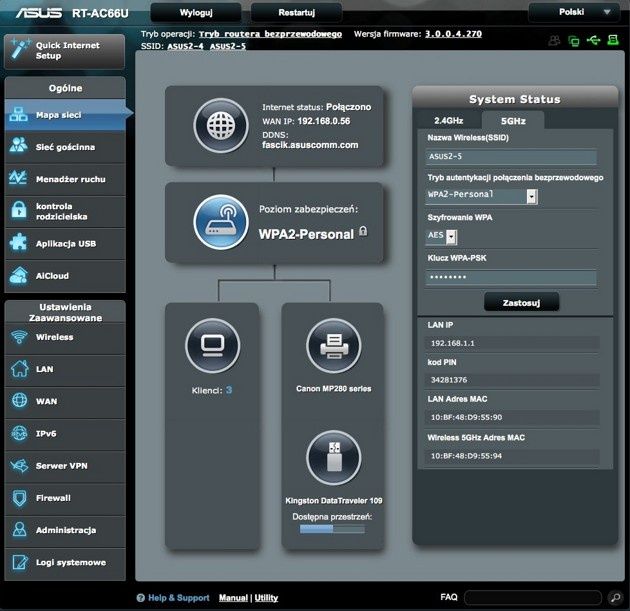Click the WAN globe icon in sidebar
This screenshot has width=630, height=611.
click(x=19, y=401)
